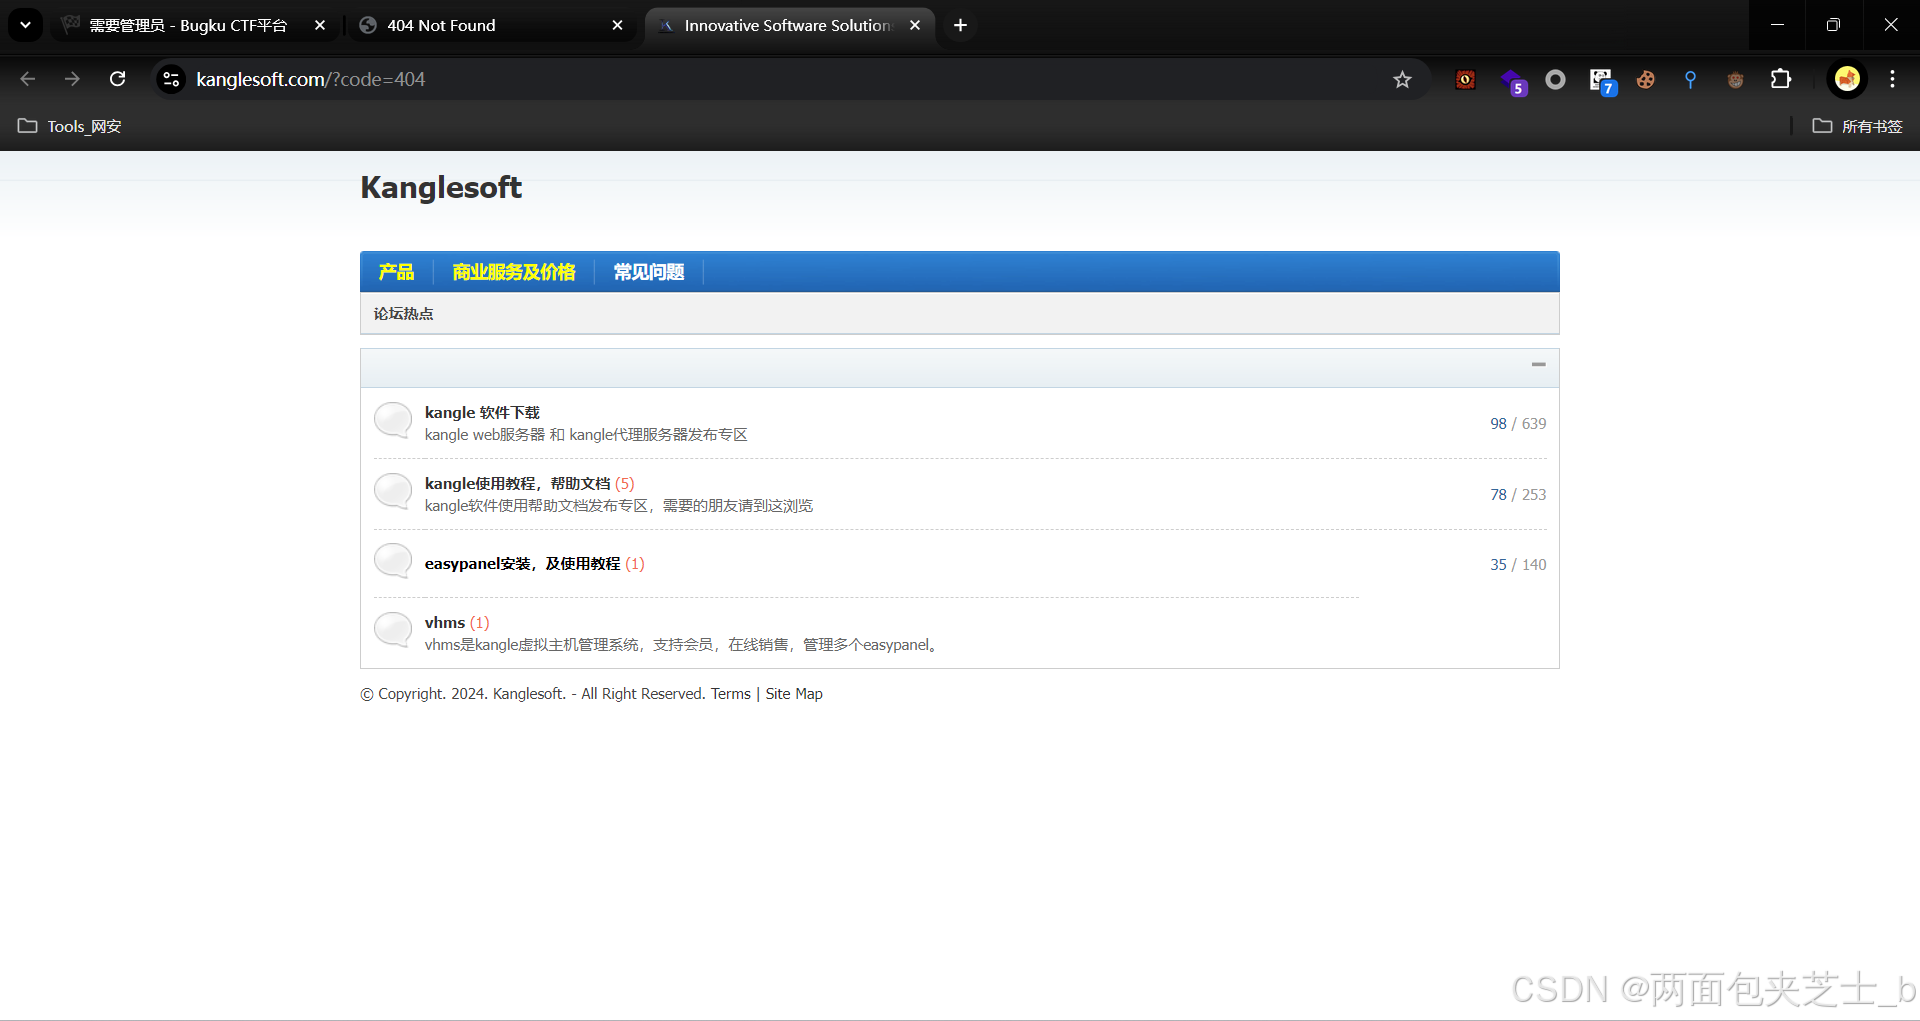Click speech bubble icon beside kangle 软件下载
Viewport: 1920px width, 1021px height.
tap(393, 420)
